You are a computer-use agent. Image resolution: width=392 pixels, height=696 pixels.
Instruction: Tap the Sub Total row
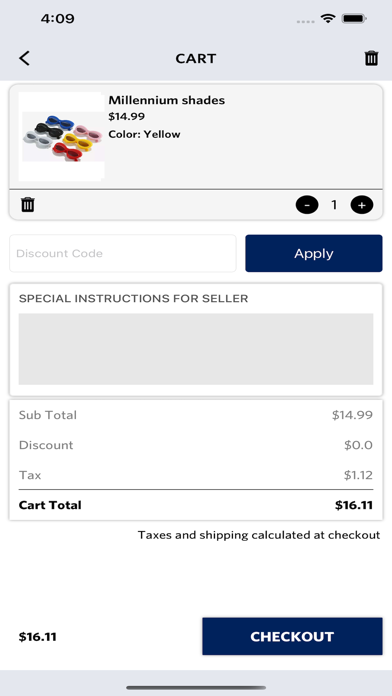(196, 415)
